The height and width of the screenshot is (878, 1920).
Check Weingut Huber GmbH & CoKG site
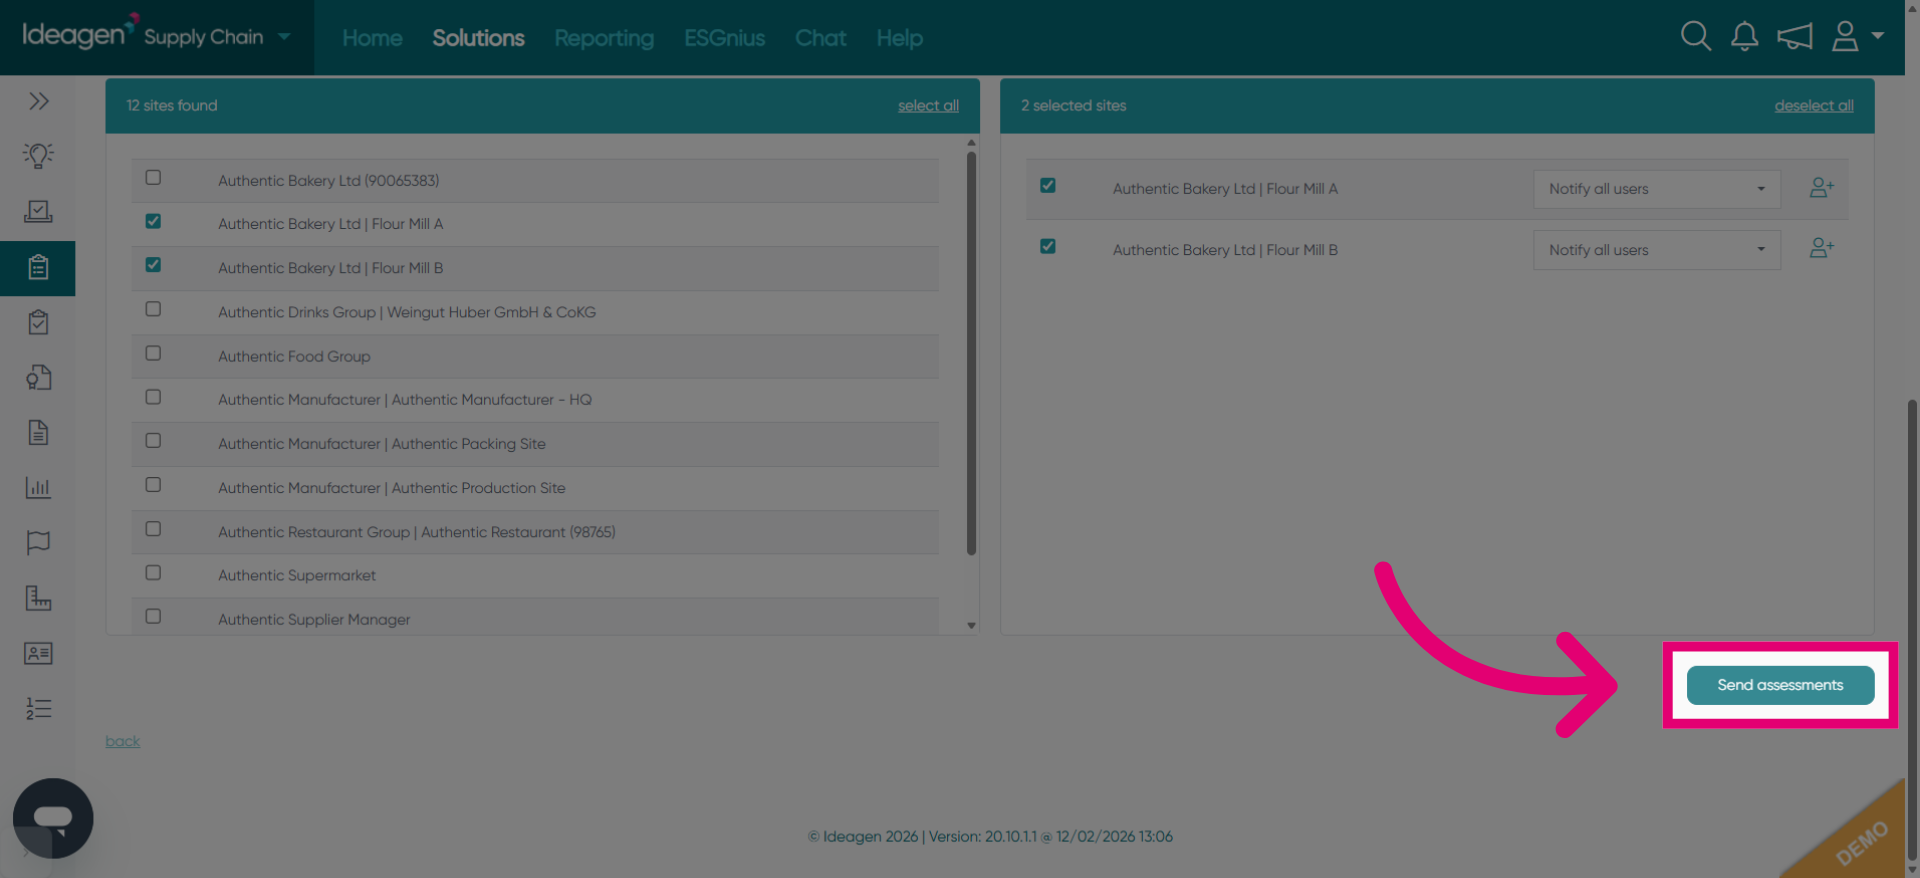coord(153,309)
